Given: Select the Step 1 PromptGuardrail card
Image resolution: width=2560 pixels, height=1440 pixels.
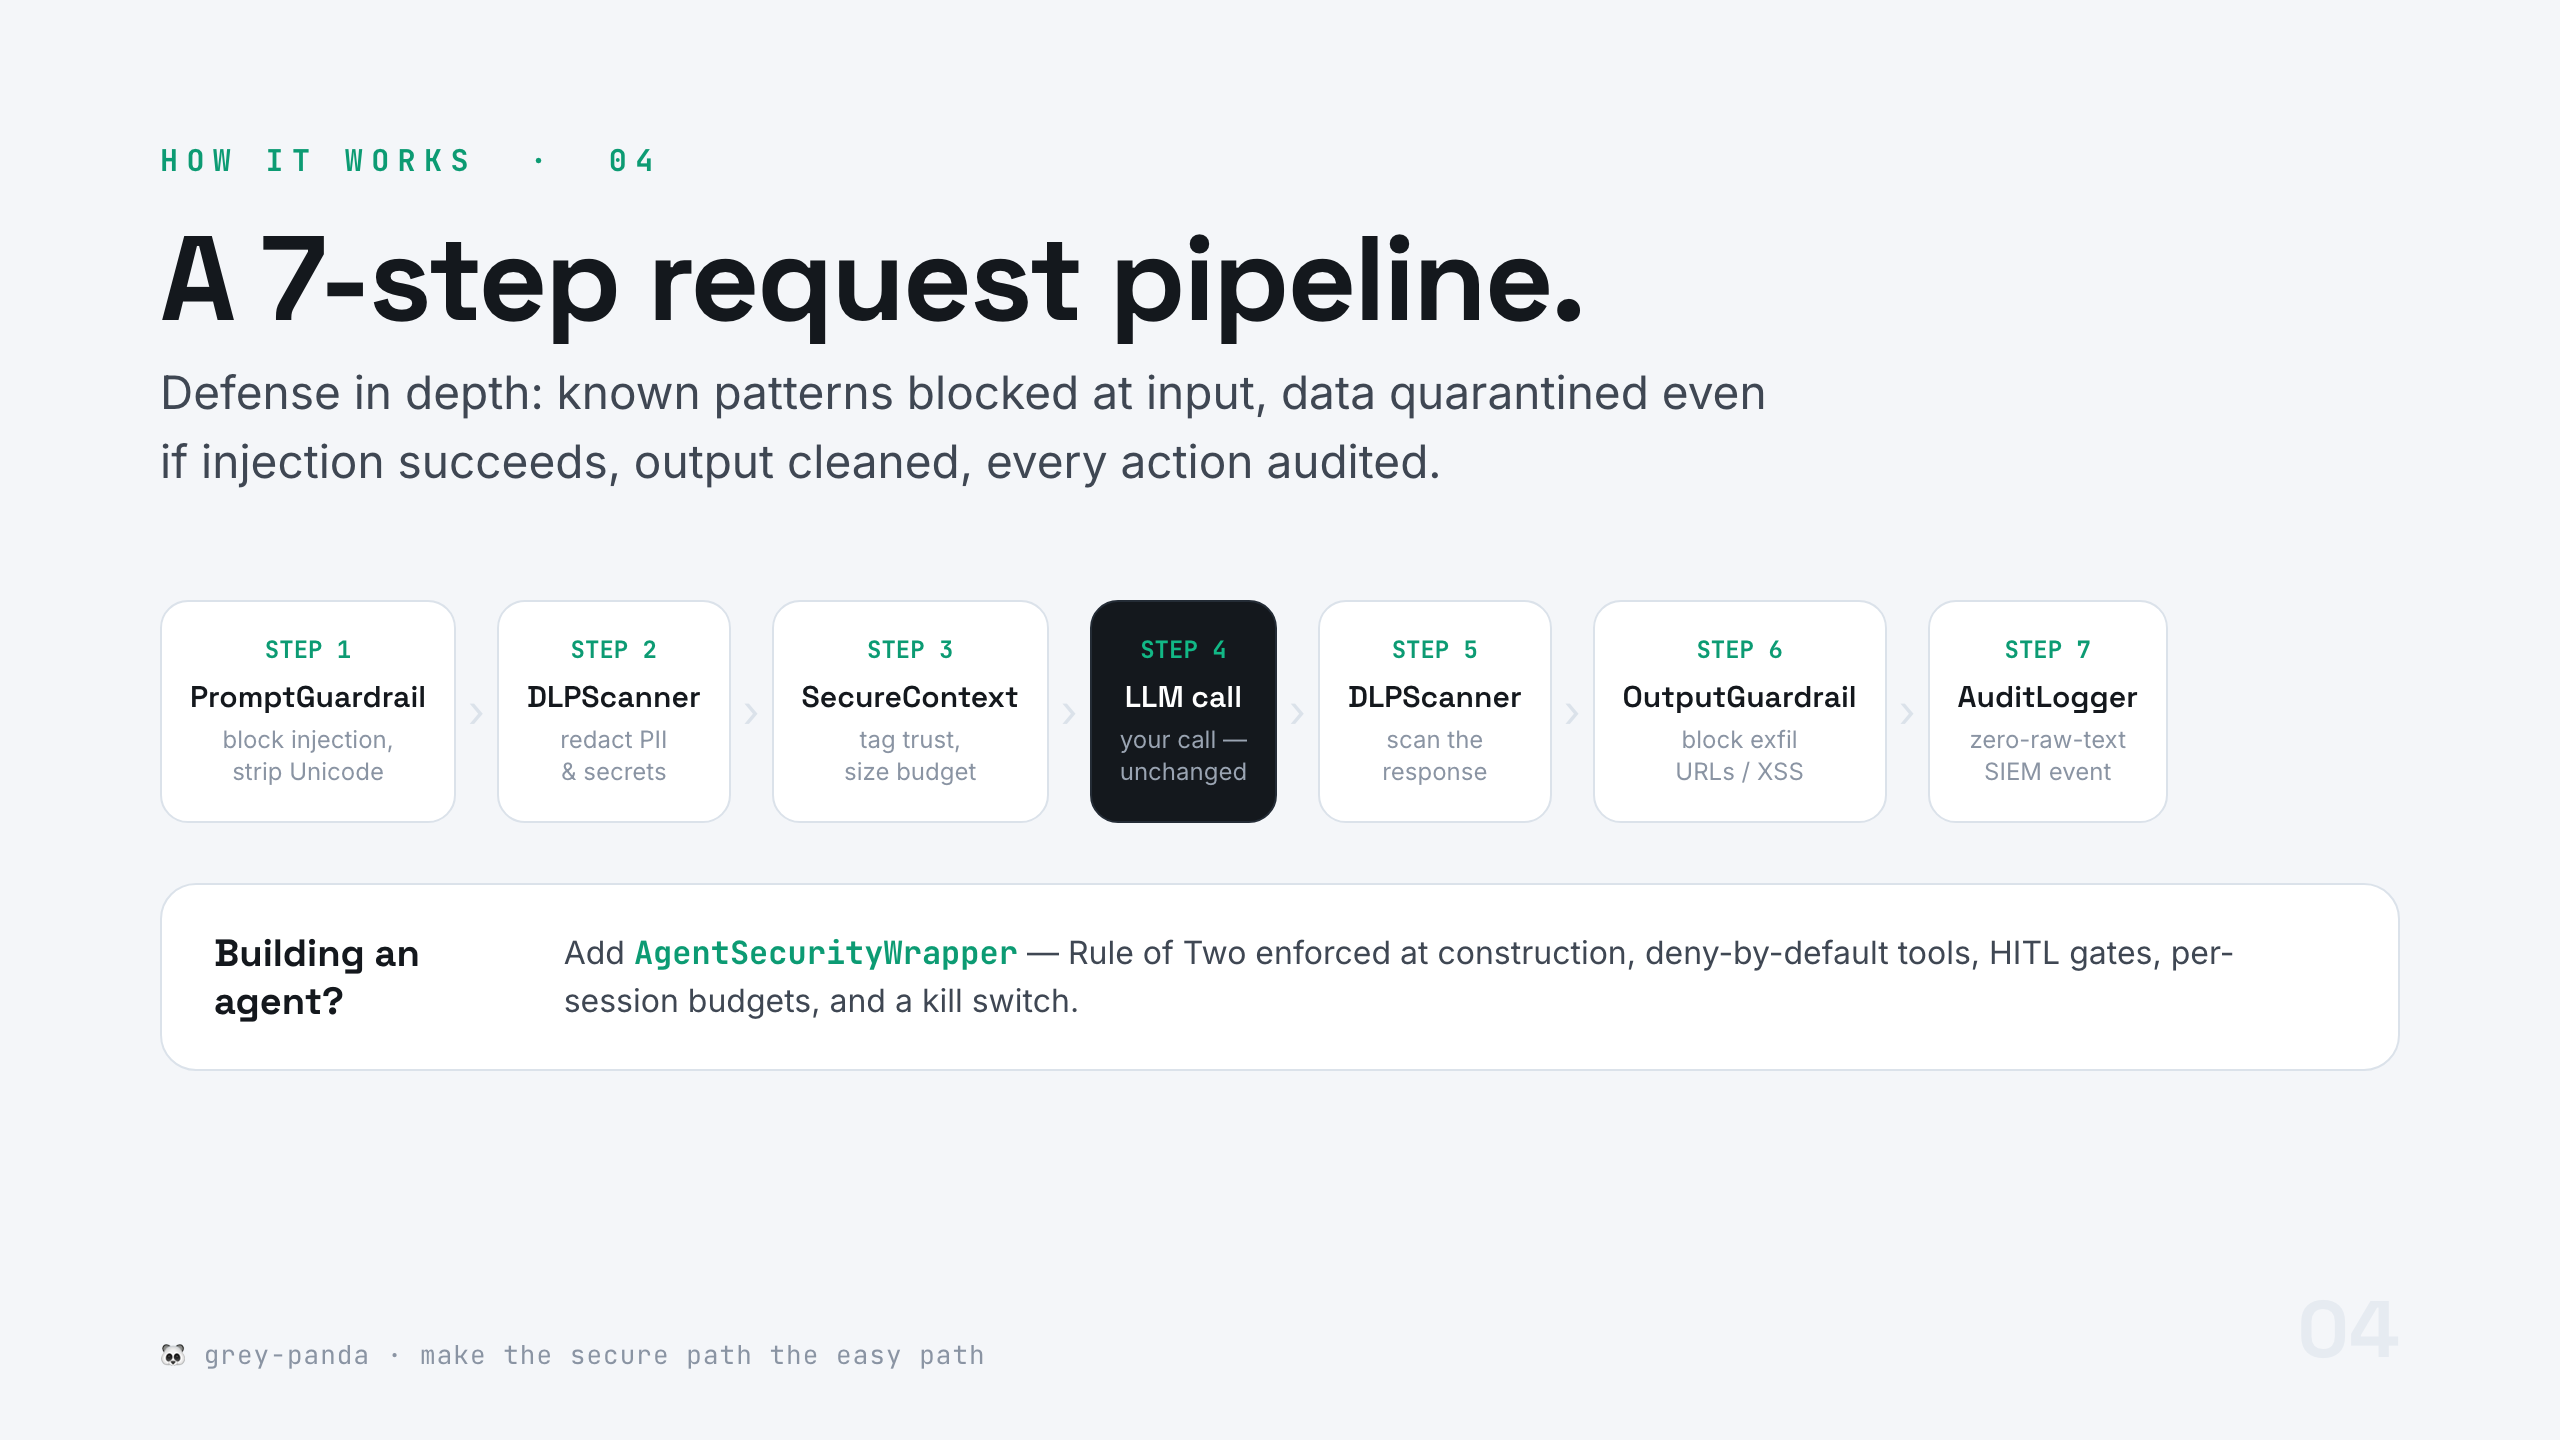Looking at the screenshot, I should click(x=308, y=711).
